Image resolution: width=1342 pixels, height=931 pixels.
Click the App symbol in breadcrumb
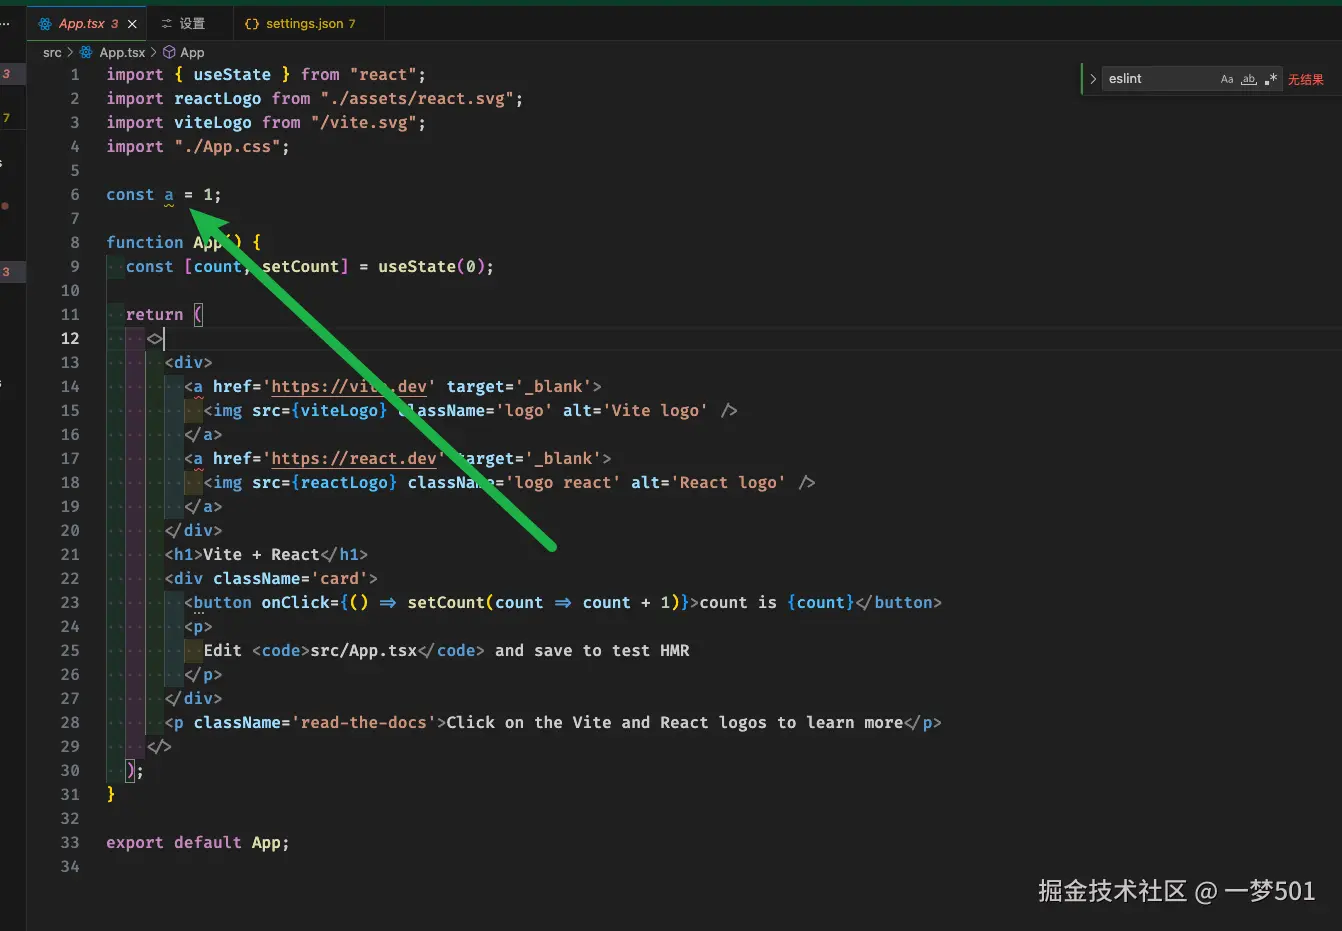(192, 53)
